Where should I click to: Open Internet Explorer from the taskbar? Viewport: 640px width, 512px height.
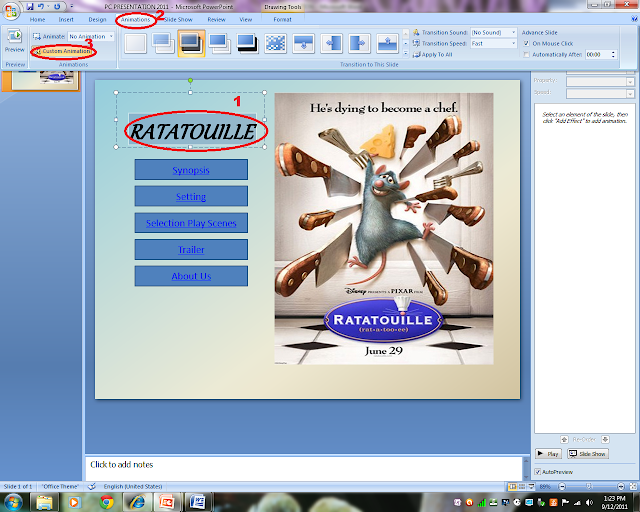point(137,502)
